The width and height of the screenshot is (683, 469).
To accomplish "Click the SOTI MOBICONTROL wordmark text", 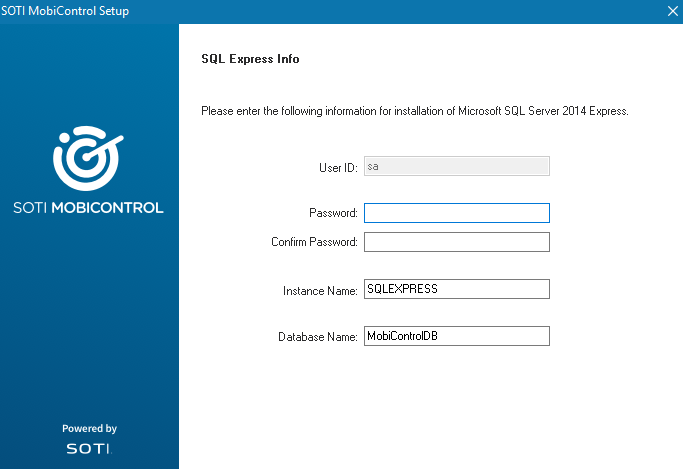I will point(89,208).
